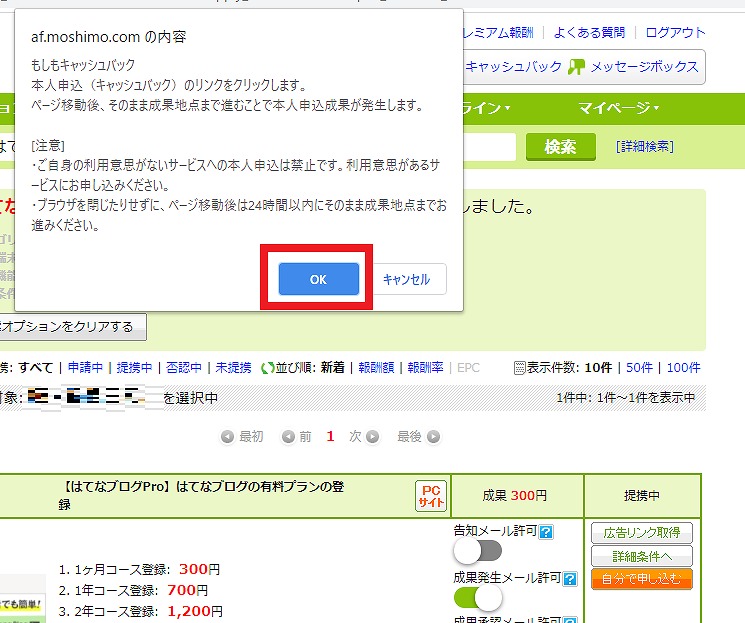The height and width of the screenshot is (623, 745).
Task: Sort results by 報酬率
Action: (426, 367)
